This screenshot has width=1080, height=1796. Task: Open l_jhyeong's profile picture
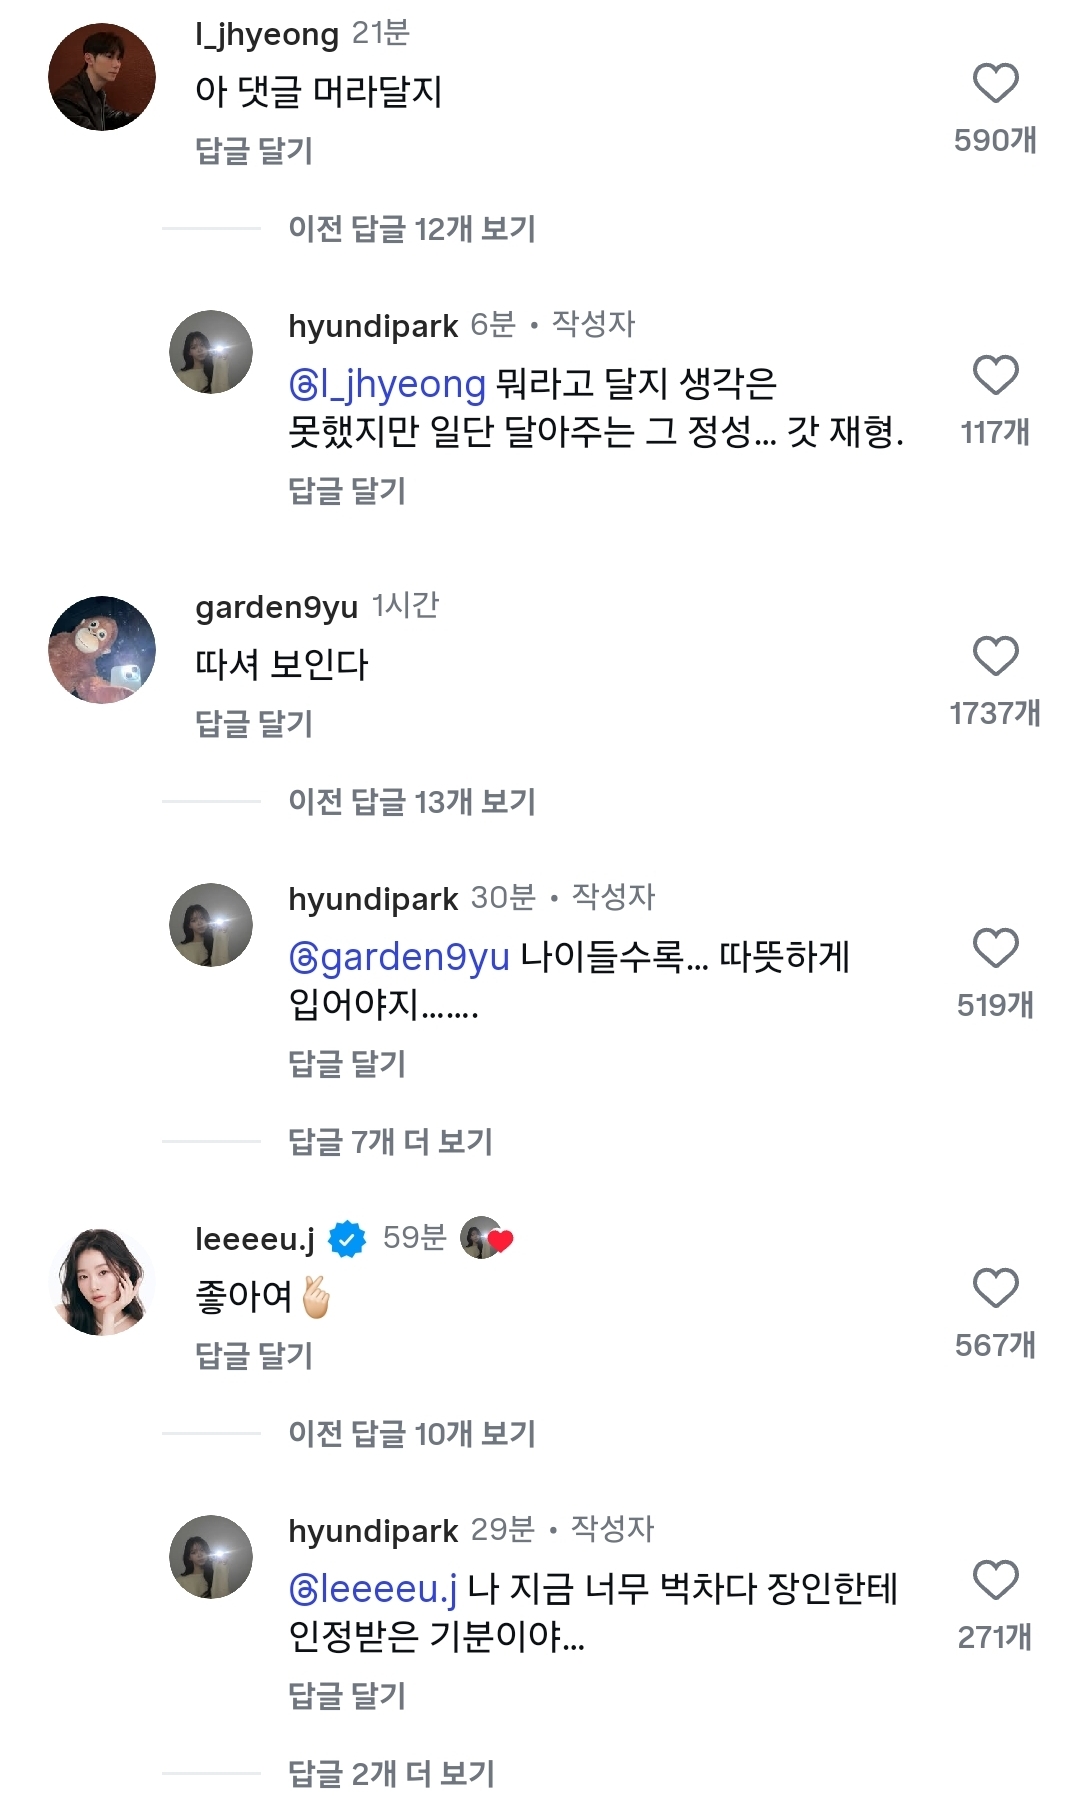tap(102, 78)
